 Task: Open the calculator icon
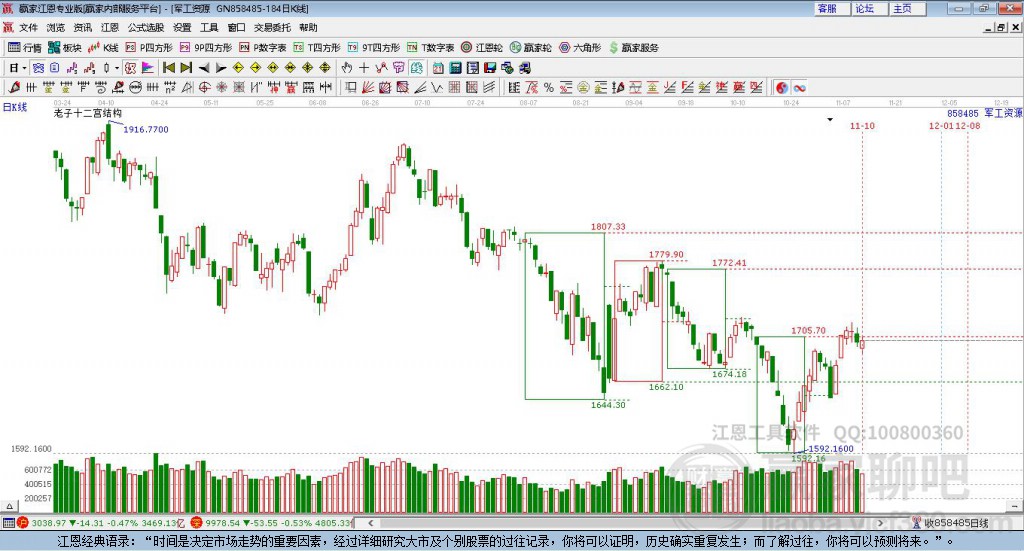pyautogui.click(x=455, y=68)
